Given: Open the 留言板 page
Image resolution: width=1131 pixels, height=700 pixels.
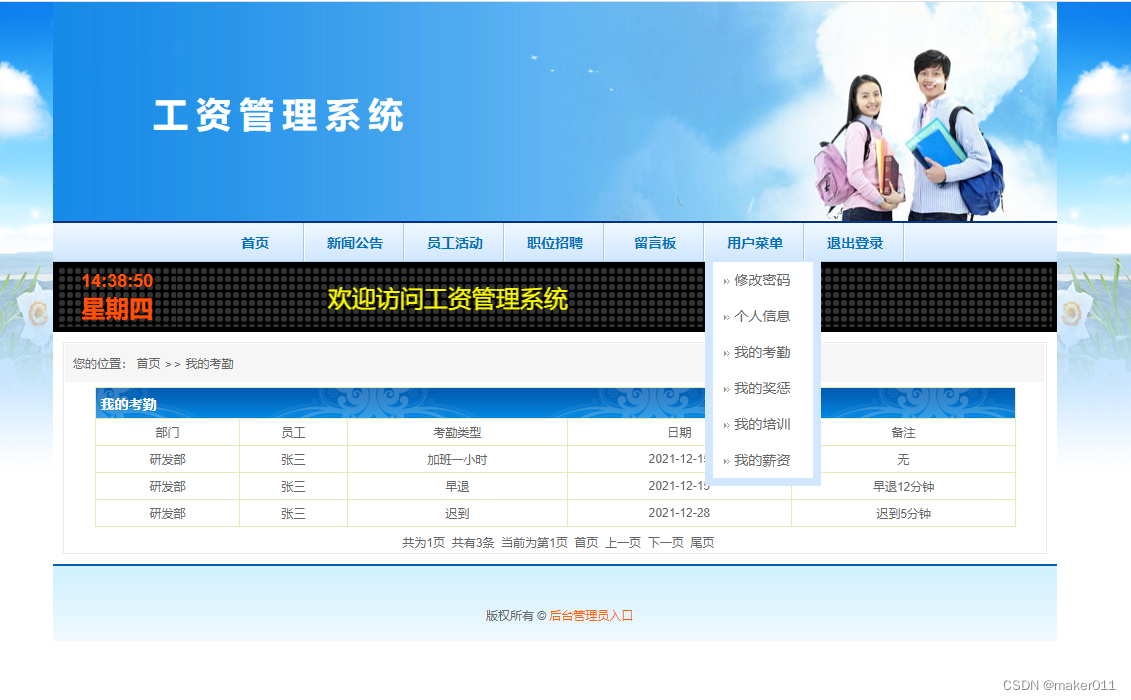Looking at the screenshot, I should (654, 243).
